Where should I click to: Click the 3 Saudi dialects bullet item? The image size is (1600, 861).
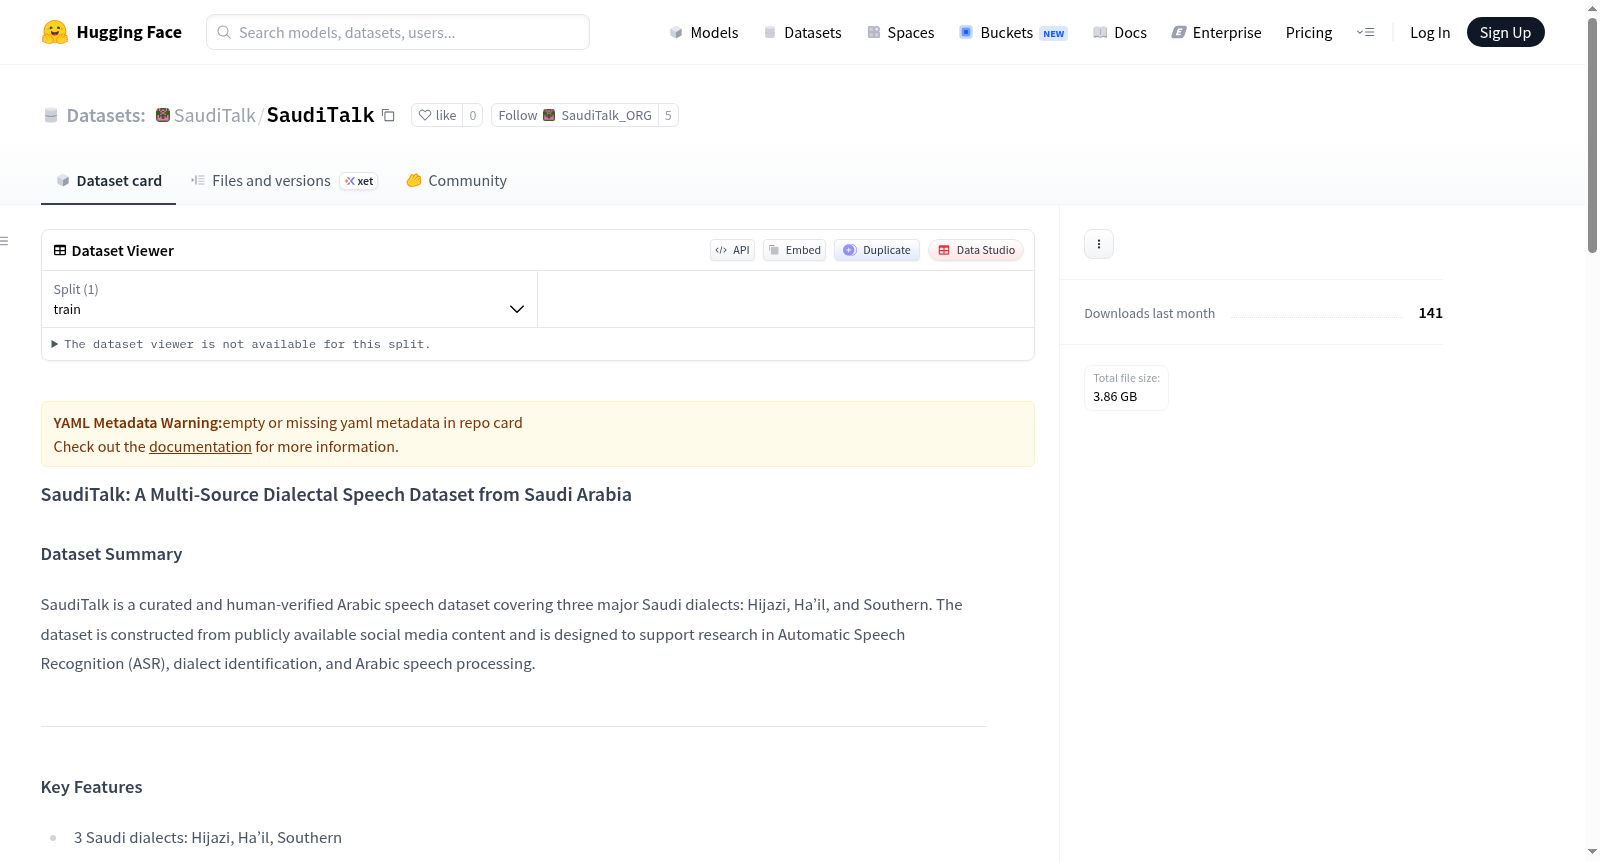208,838
